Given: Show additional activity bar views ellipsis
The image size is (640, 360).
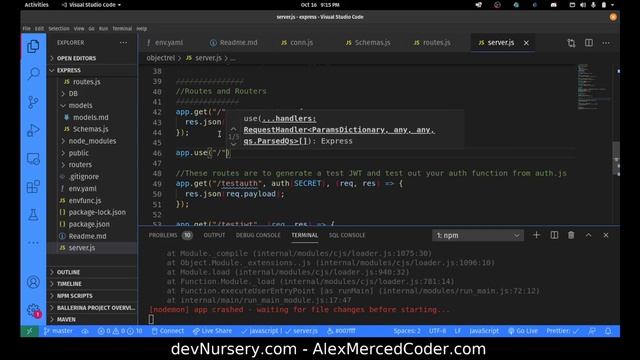Looking at the screenshot, I should (x=33, y=242).
